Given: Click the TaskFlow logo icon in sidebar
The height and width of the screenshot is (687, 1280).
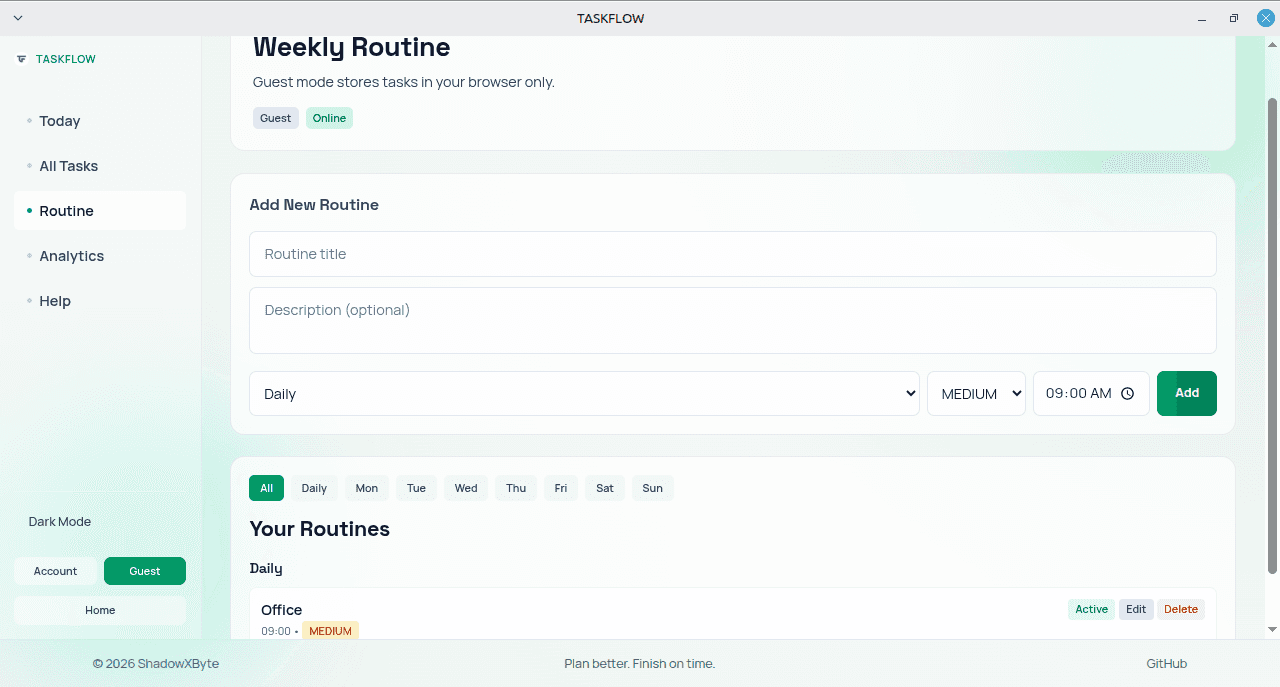Looking at the screenshot, I should click(x=22, y=59).
